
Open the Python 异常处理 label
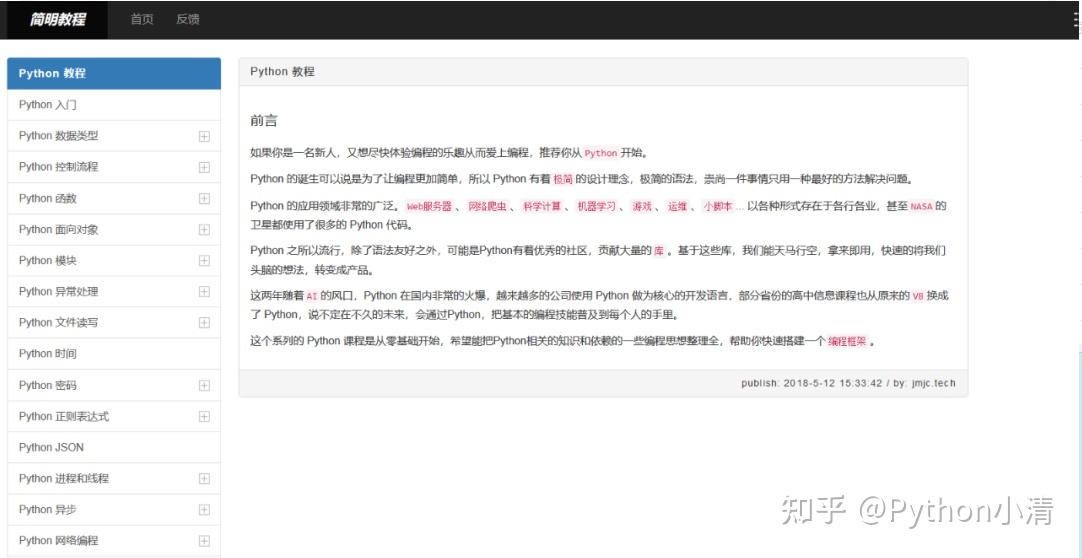click(59, 292)
